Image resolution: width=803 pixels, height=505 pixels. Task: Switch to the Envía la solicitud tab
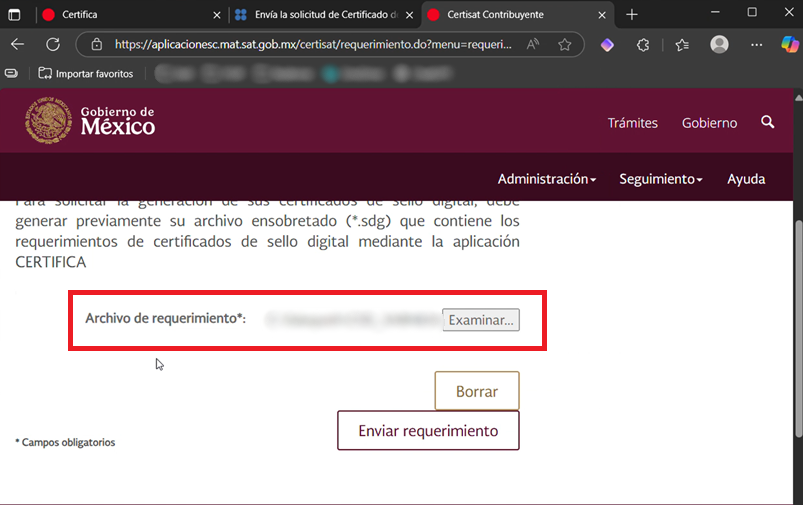[x=320, y=15]
